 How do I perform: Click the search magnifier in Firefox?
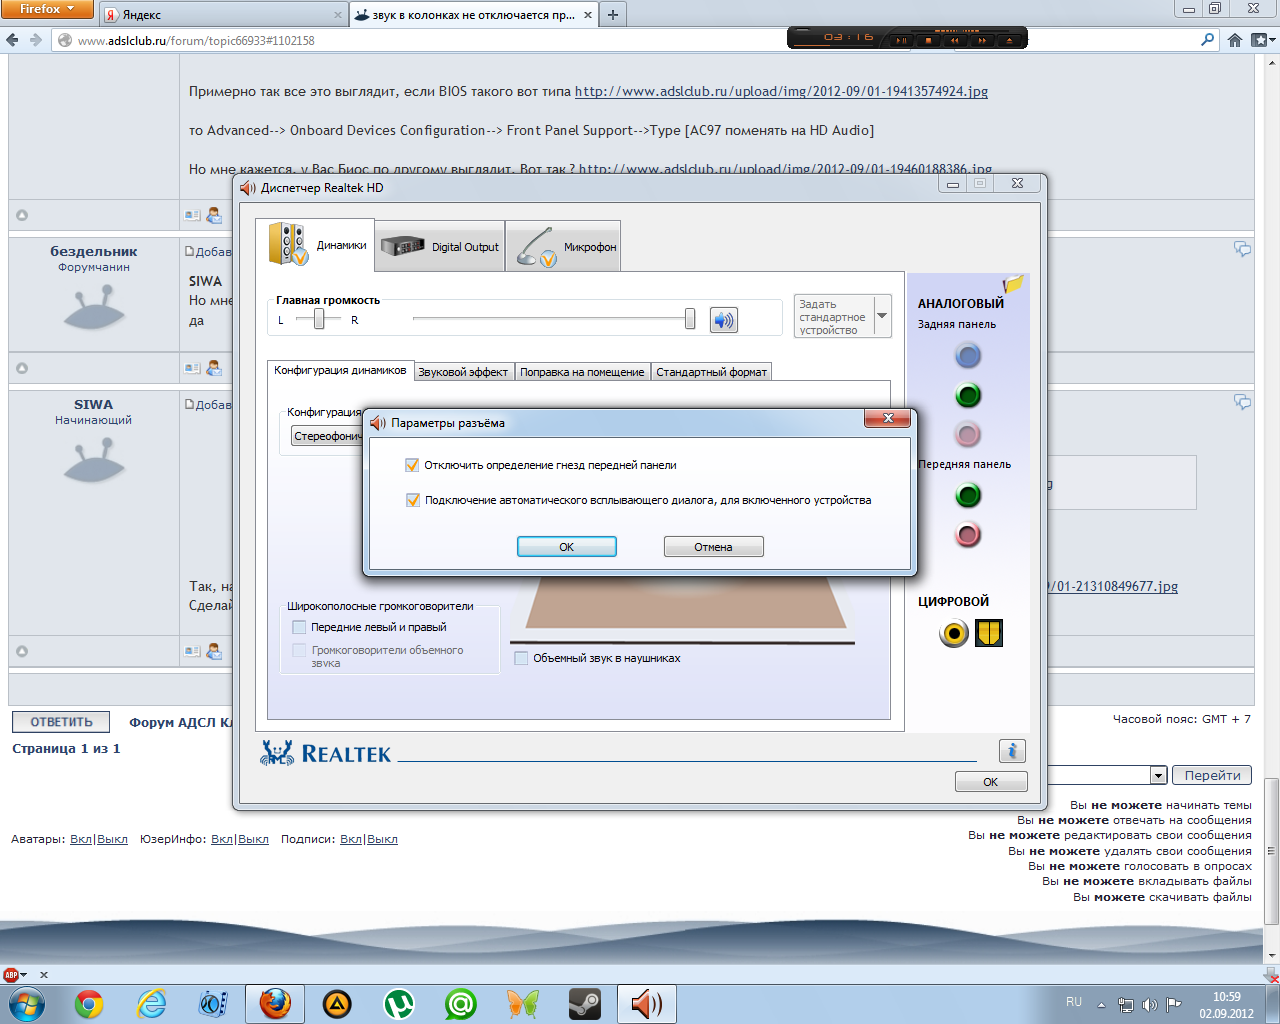coord(1208,40)
